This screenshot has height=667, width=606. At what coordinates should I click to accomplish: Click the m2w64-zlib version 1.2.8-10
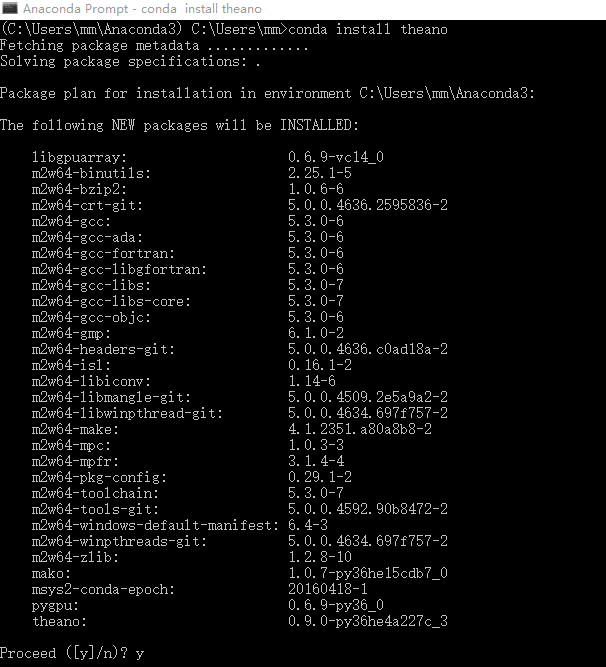(320, 557)
